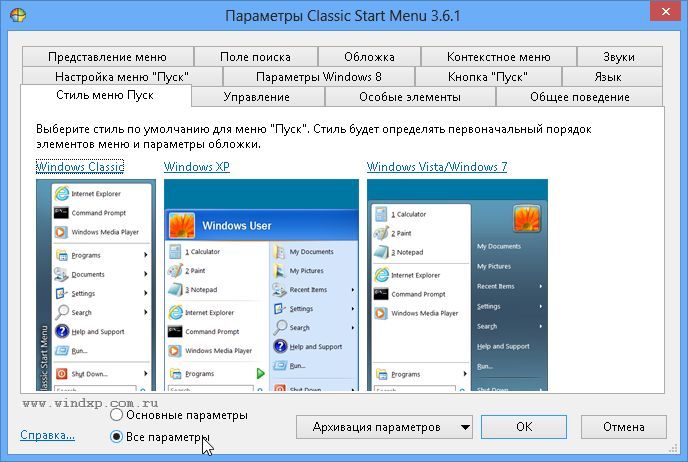688x462 pixels.
Task: Click the Windows Classic style link
Action: pos(80,167)
